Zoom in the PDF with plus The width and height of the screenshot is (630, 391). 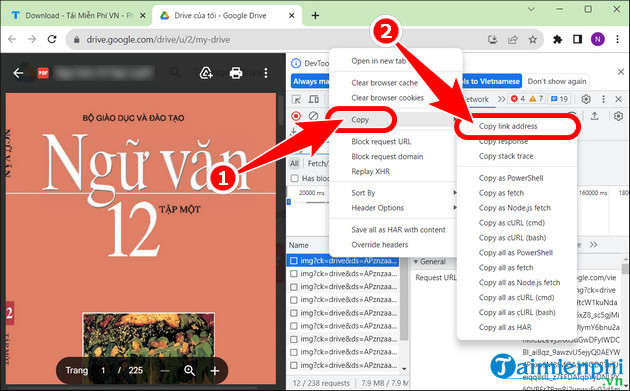click(215, 371)
